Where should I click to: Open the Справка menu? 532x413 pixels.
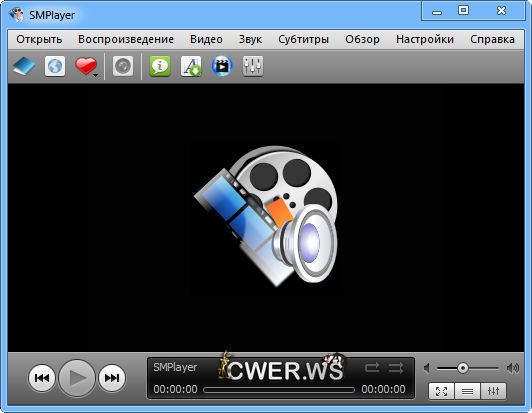pyautogui.click(x=492, y=39)
